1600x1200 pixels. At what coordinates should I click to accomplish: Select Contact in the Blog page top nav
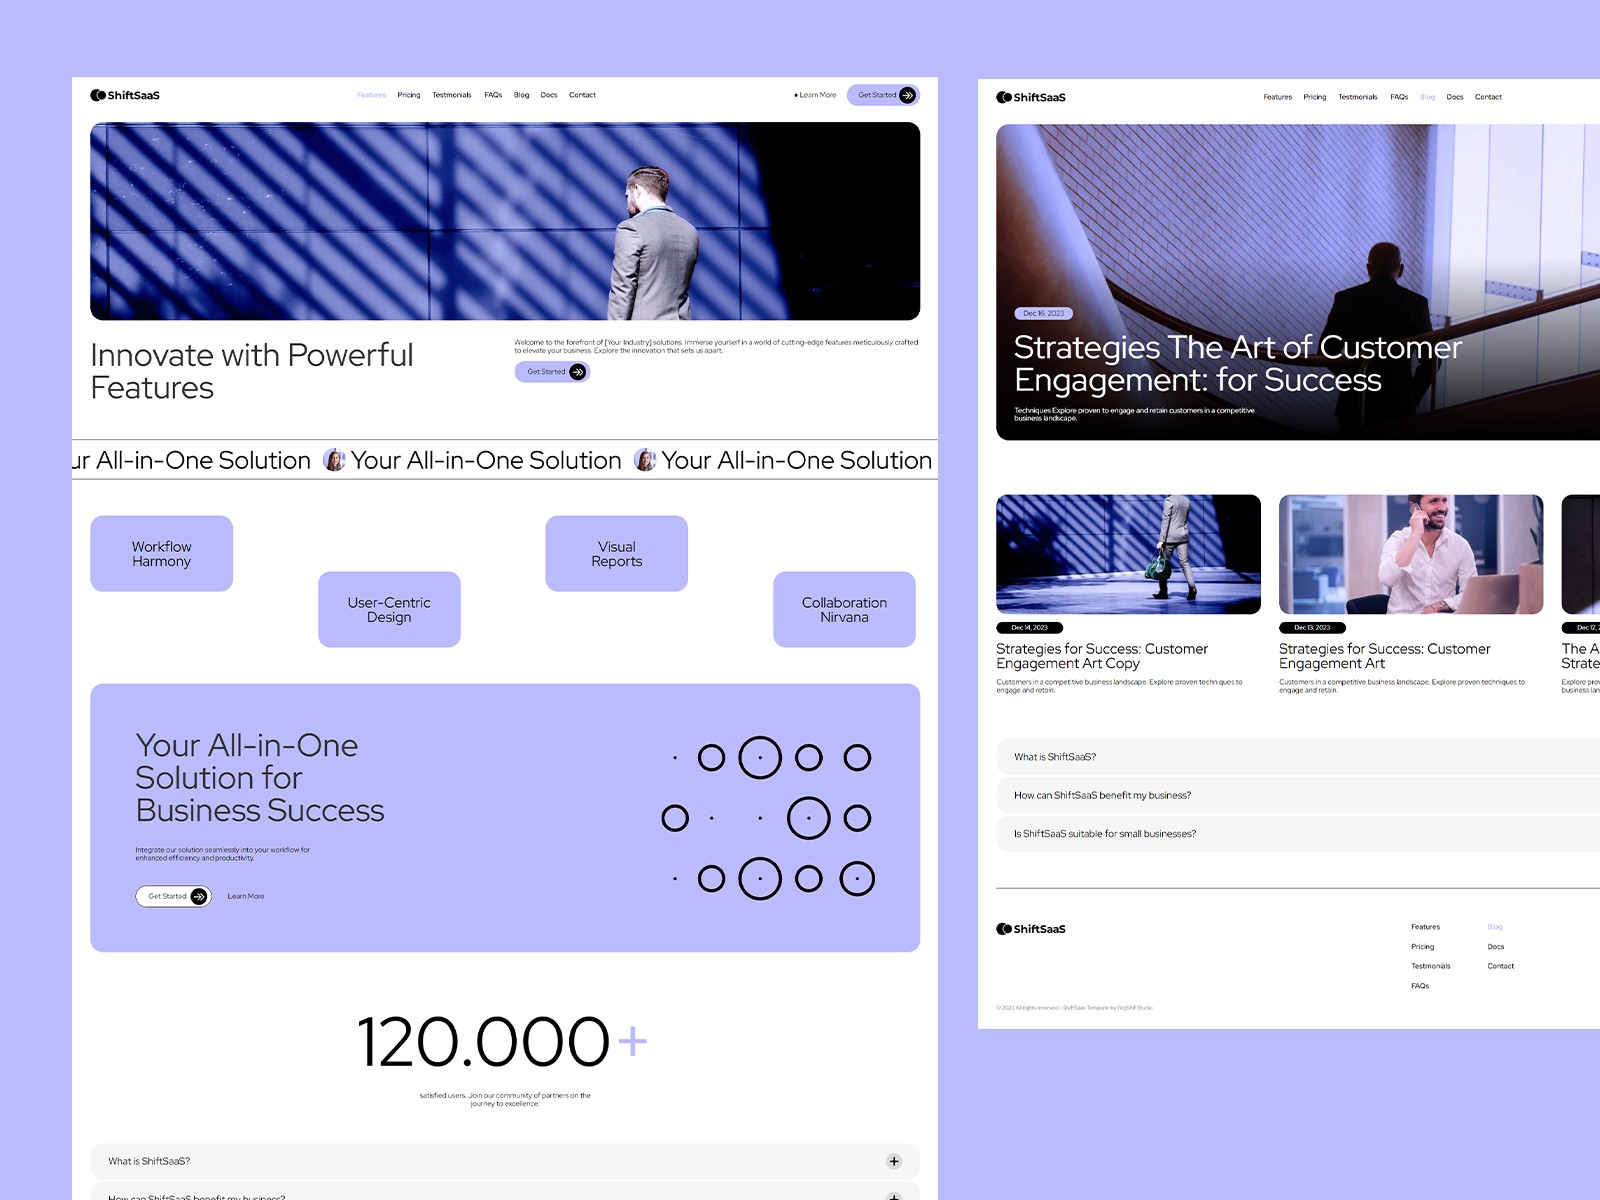(x=1488, y=97)
